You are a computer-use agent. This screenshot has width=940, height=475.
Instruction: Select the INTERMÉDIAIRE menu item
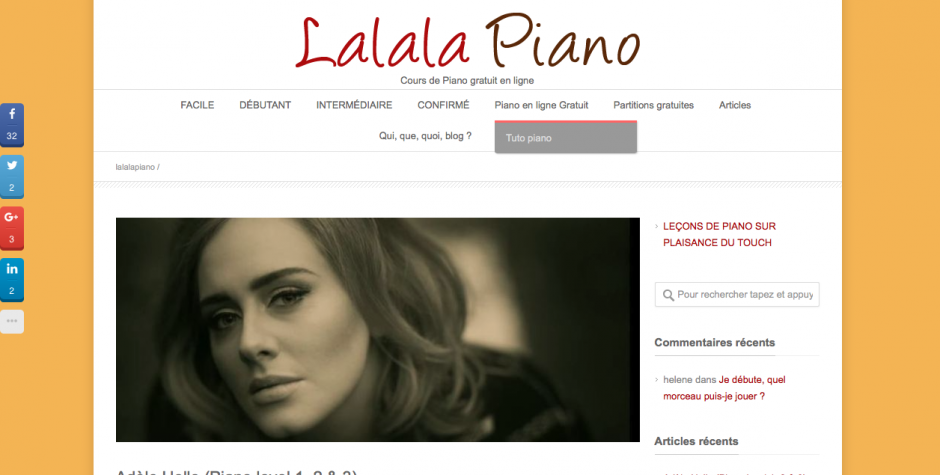point(354,105)
